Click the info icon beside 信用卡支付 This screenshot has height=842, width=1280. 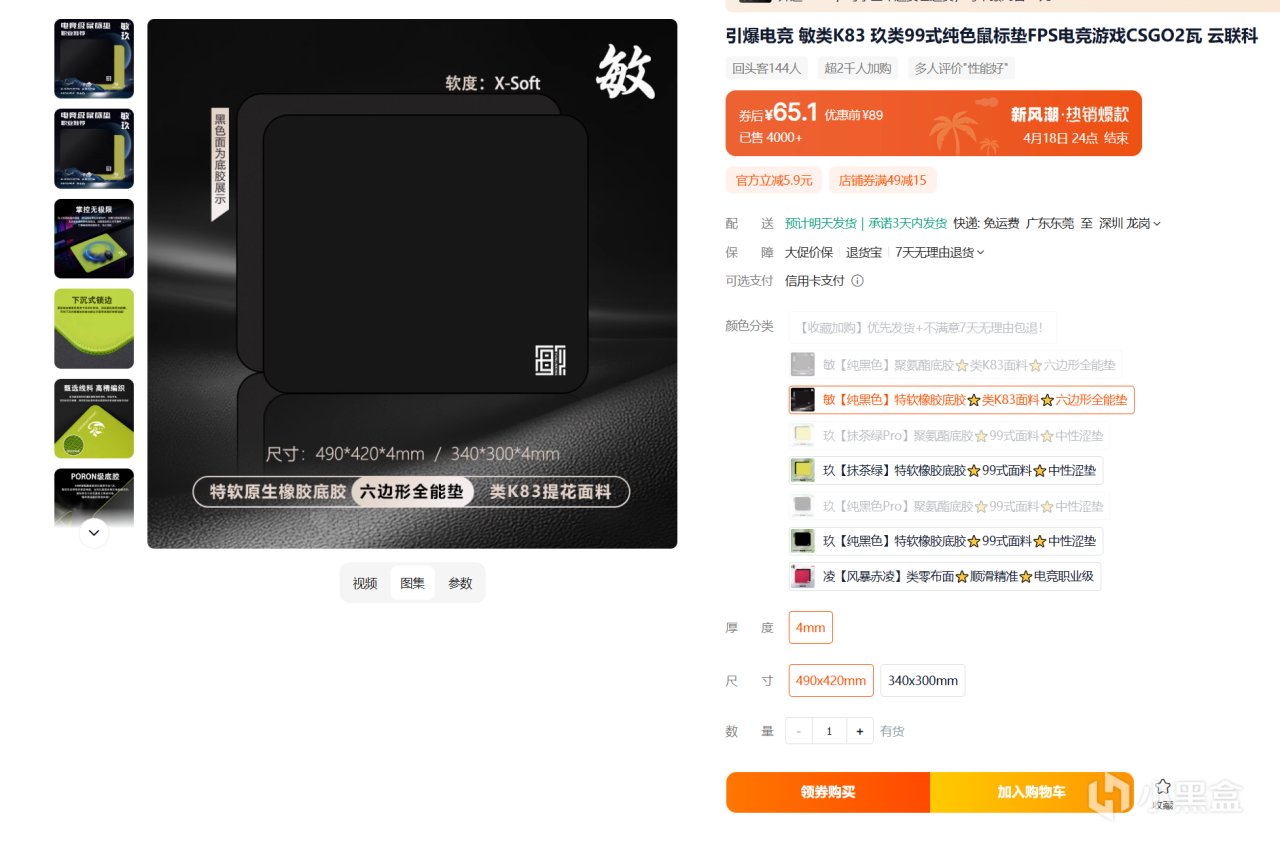(x=857, y=281)
